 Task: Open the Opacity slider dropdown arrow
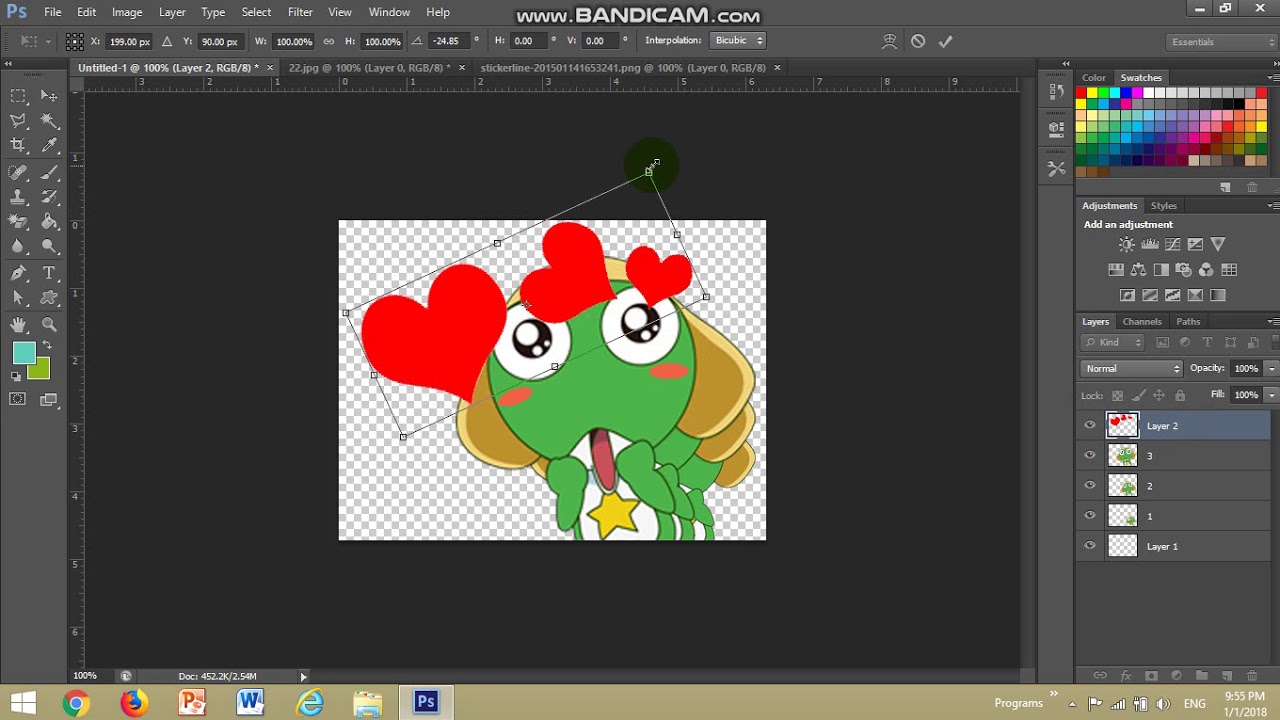(x=1271, y=368)
